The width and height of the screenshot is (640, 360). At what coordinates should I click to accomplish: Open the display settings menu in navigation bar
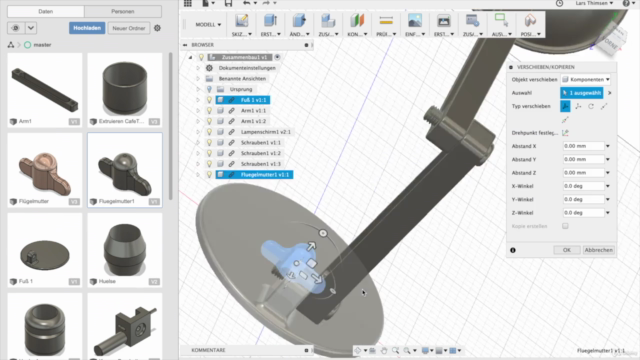(427, 350)
